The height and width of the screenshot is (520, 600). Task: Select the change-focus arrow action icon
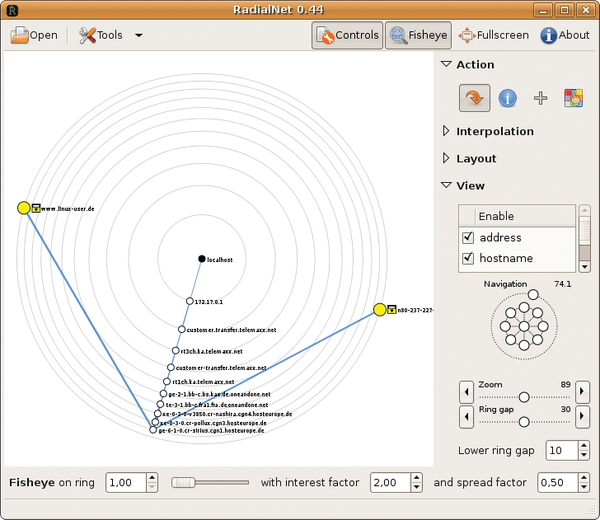click(x=474, y=98)
